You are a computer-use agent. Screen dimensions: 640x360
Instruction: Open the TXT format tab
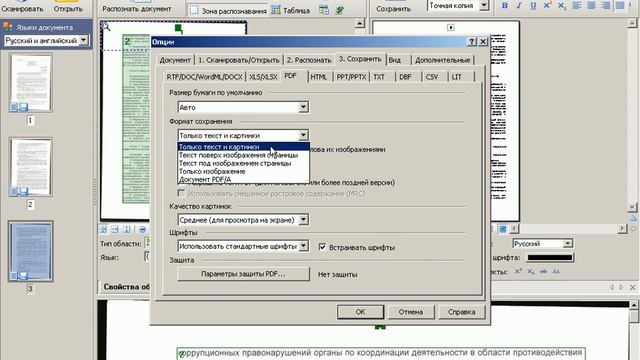pos(379,77)
